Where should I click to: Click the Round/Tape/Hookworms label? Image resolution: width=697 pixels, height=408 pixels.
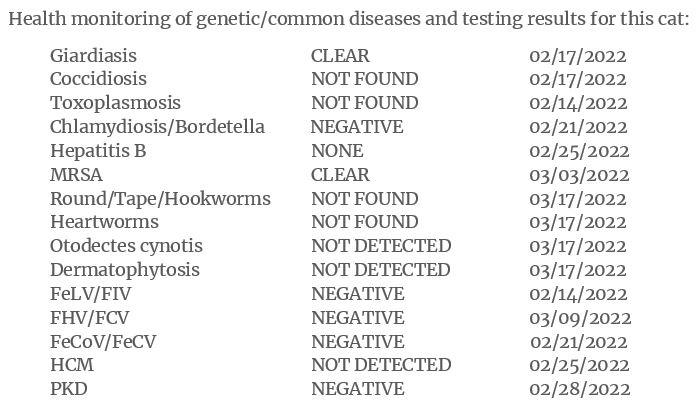click(x=160, y=199)
